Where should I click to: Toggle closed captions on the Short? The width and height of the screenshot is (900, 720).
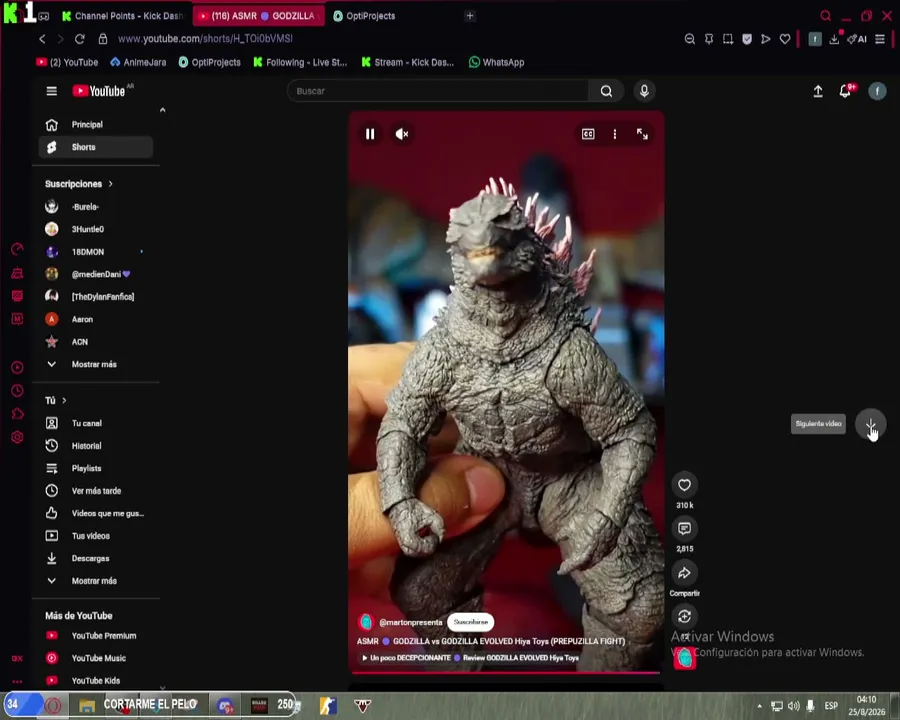(588, 134)
